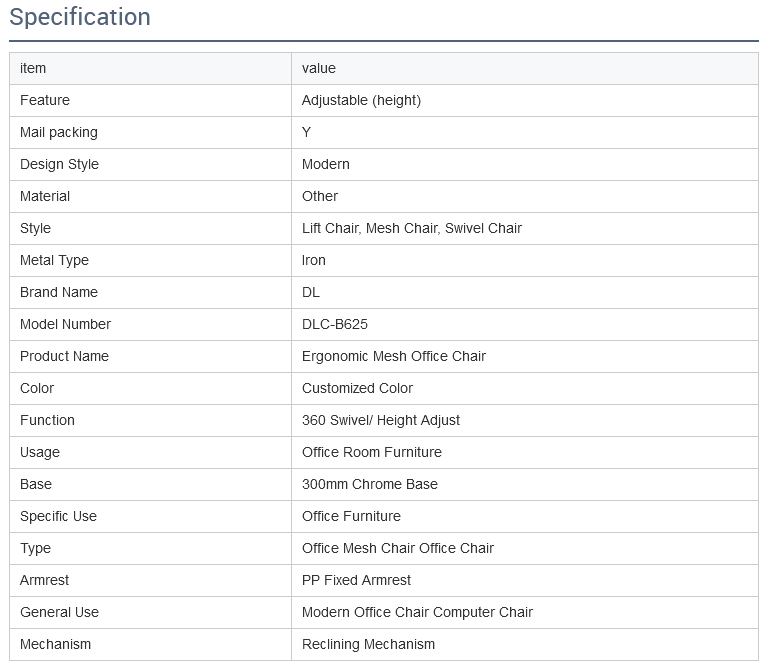The image size is (765, 666).
Task: Click the 'Iron' metal type value
Action: click(x=314, y=260)
